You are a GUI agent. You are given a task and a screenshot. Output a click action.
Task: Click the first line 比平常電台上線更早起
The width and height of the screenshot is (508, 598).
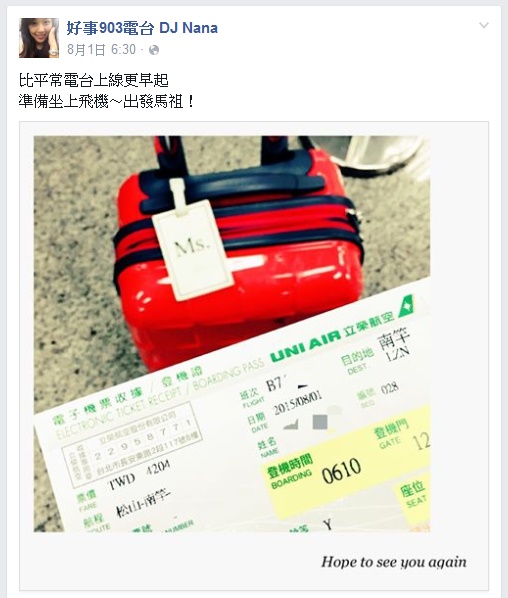click(x=94, y=80)
